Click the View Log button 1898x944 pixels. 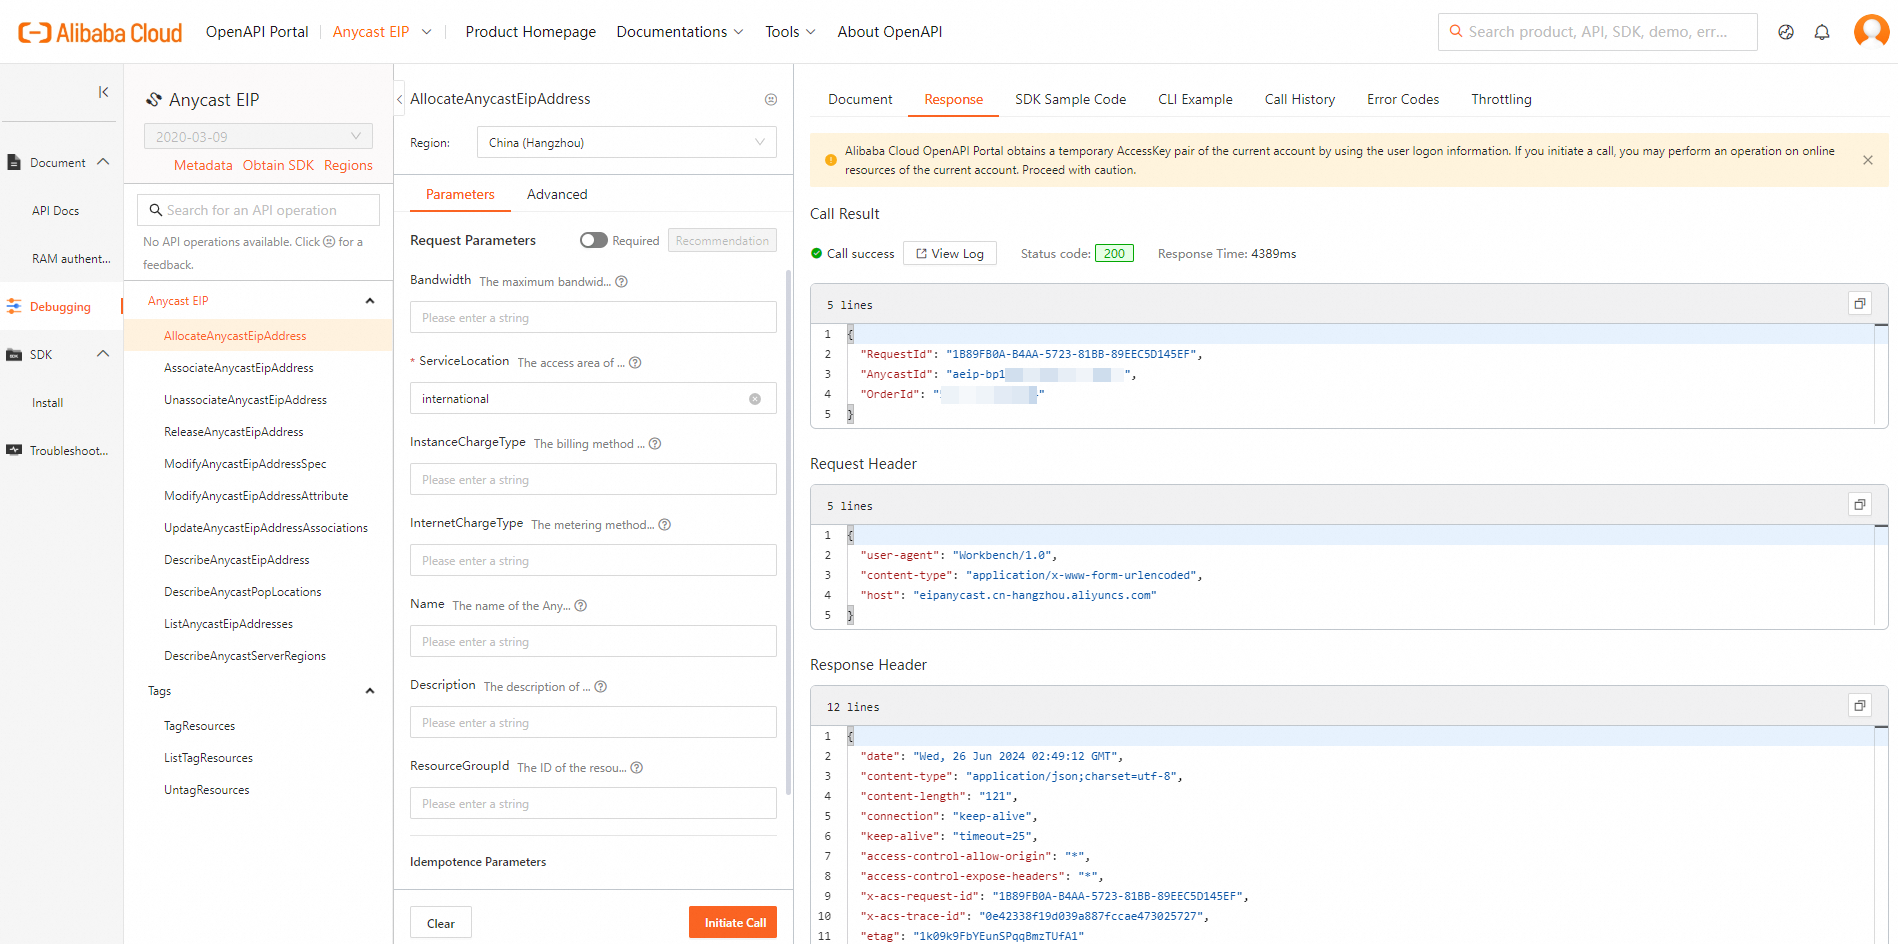point(949,254)
